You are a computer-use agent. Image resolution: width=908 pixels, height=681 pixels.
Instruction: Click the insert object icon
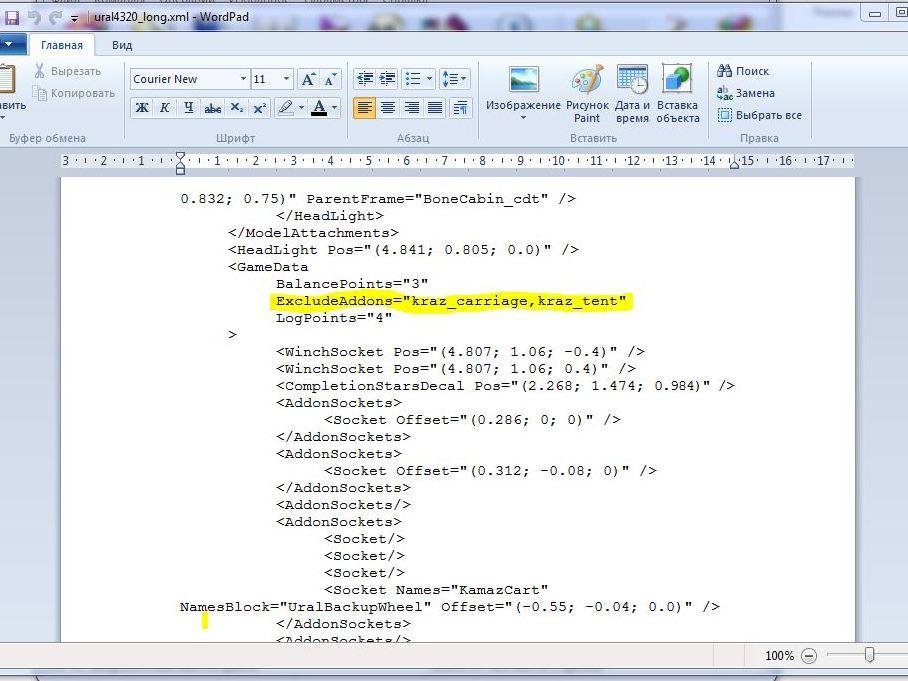pyautogui.click(x=677, y=95)
